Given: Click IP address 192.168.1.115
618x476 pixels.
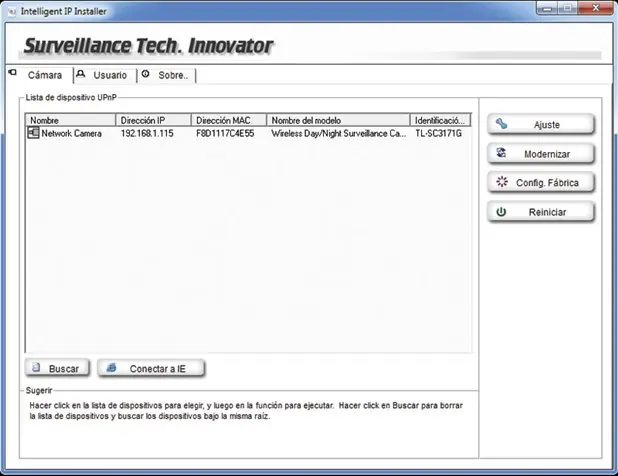Looking at the screenshot, I should click(x=147, y=134).
